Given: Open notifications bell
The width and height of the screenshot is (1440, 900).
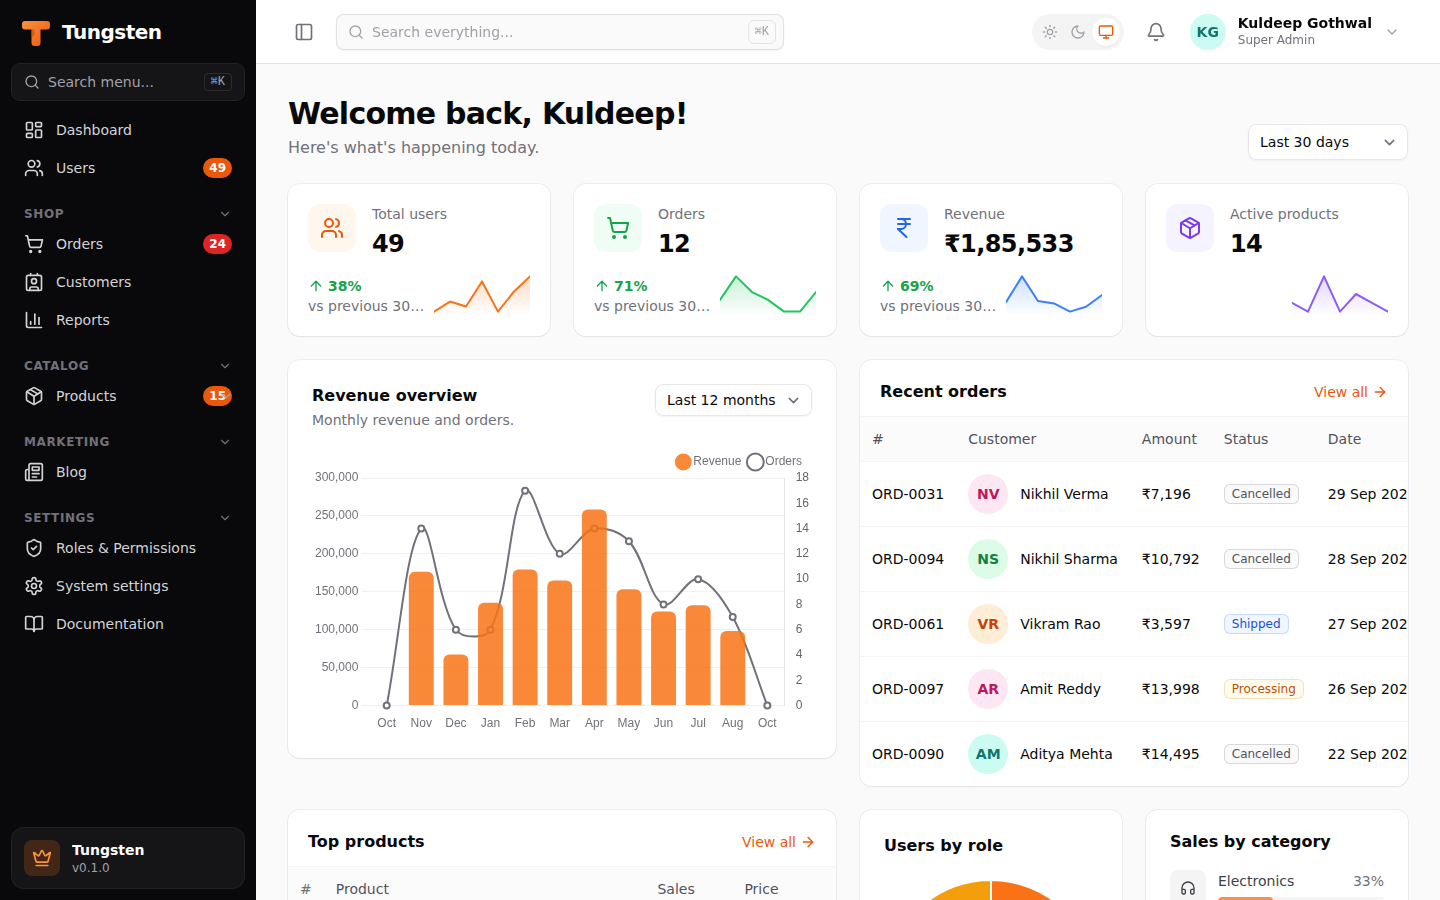Looking at the screenshot, I should click(1156, 32).
